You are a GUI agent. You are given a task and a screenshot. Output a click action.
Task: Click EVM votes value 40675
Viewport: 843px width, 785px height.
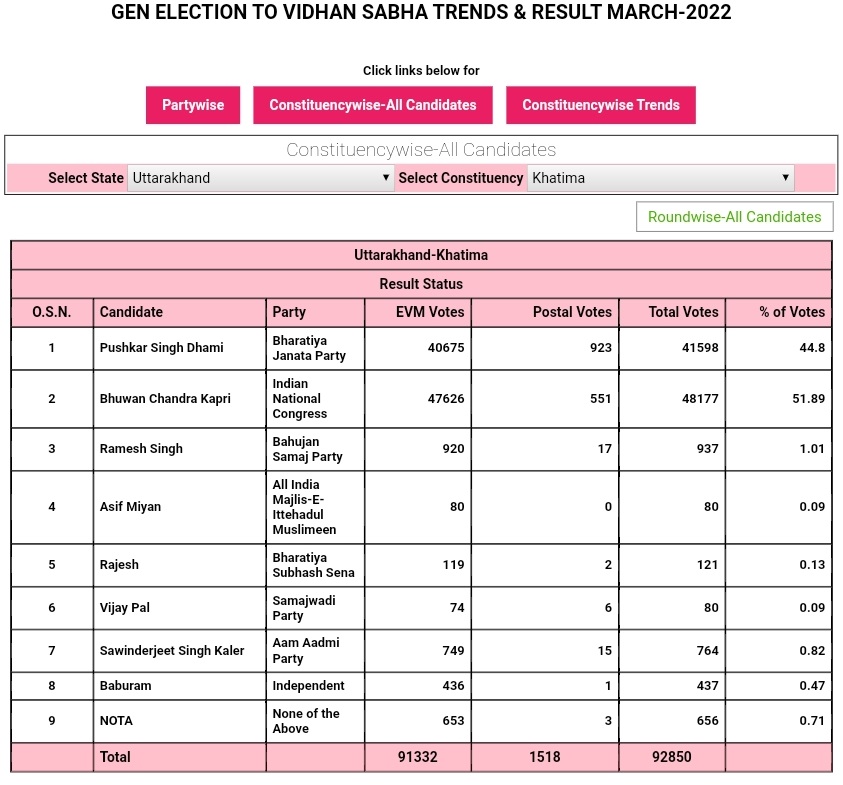click(446, 348)
